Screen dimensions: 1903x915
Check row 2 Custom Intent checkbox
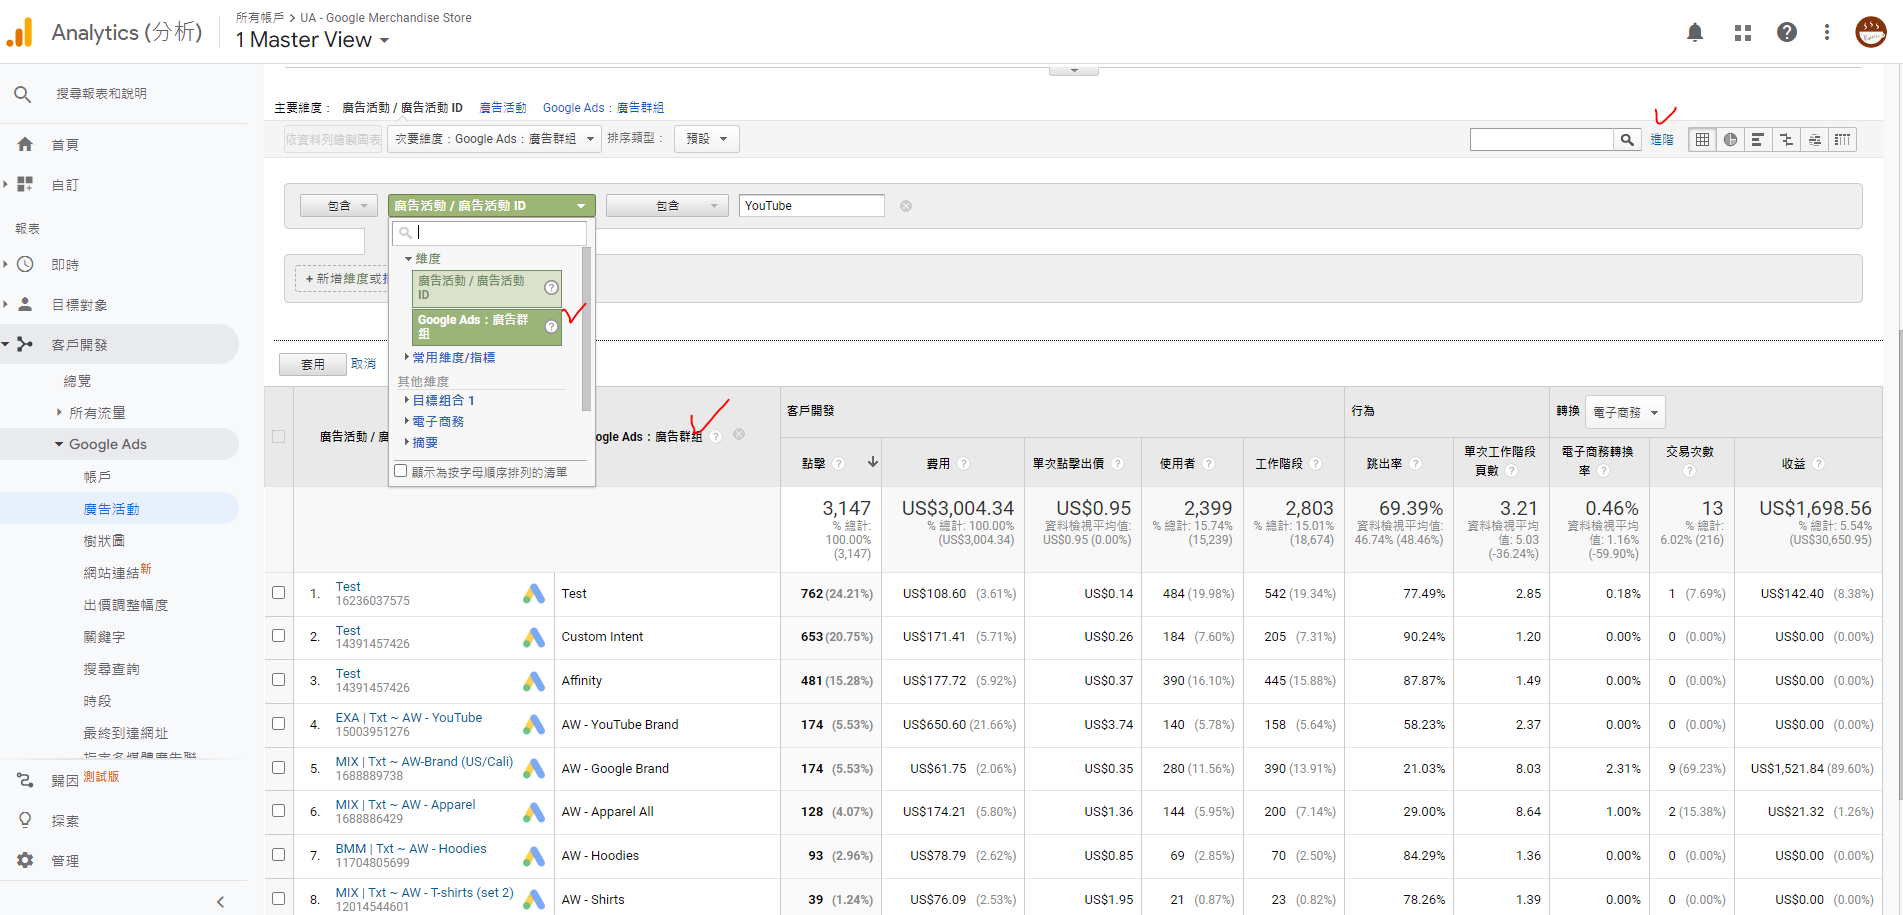(x=279, y=635)
